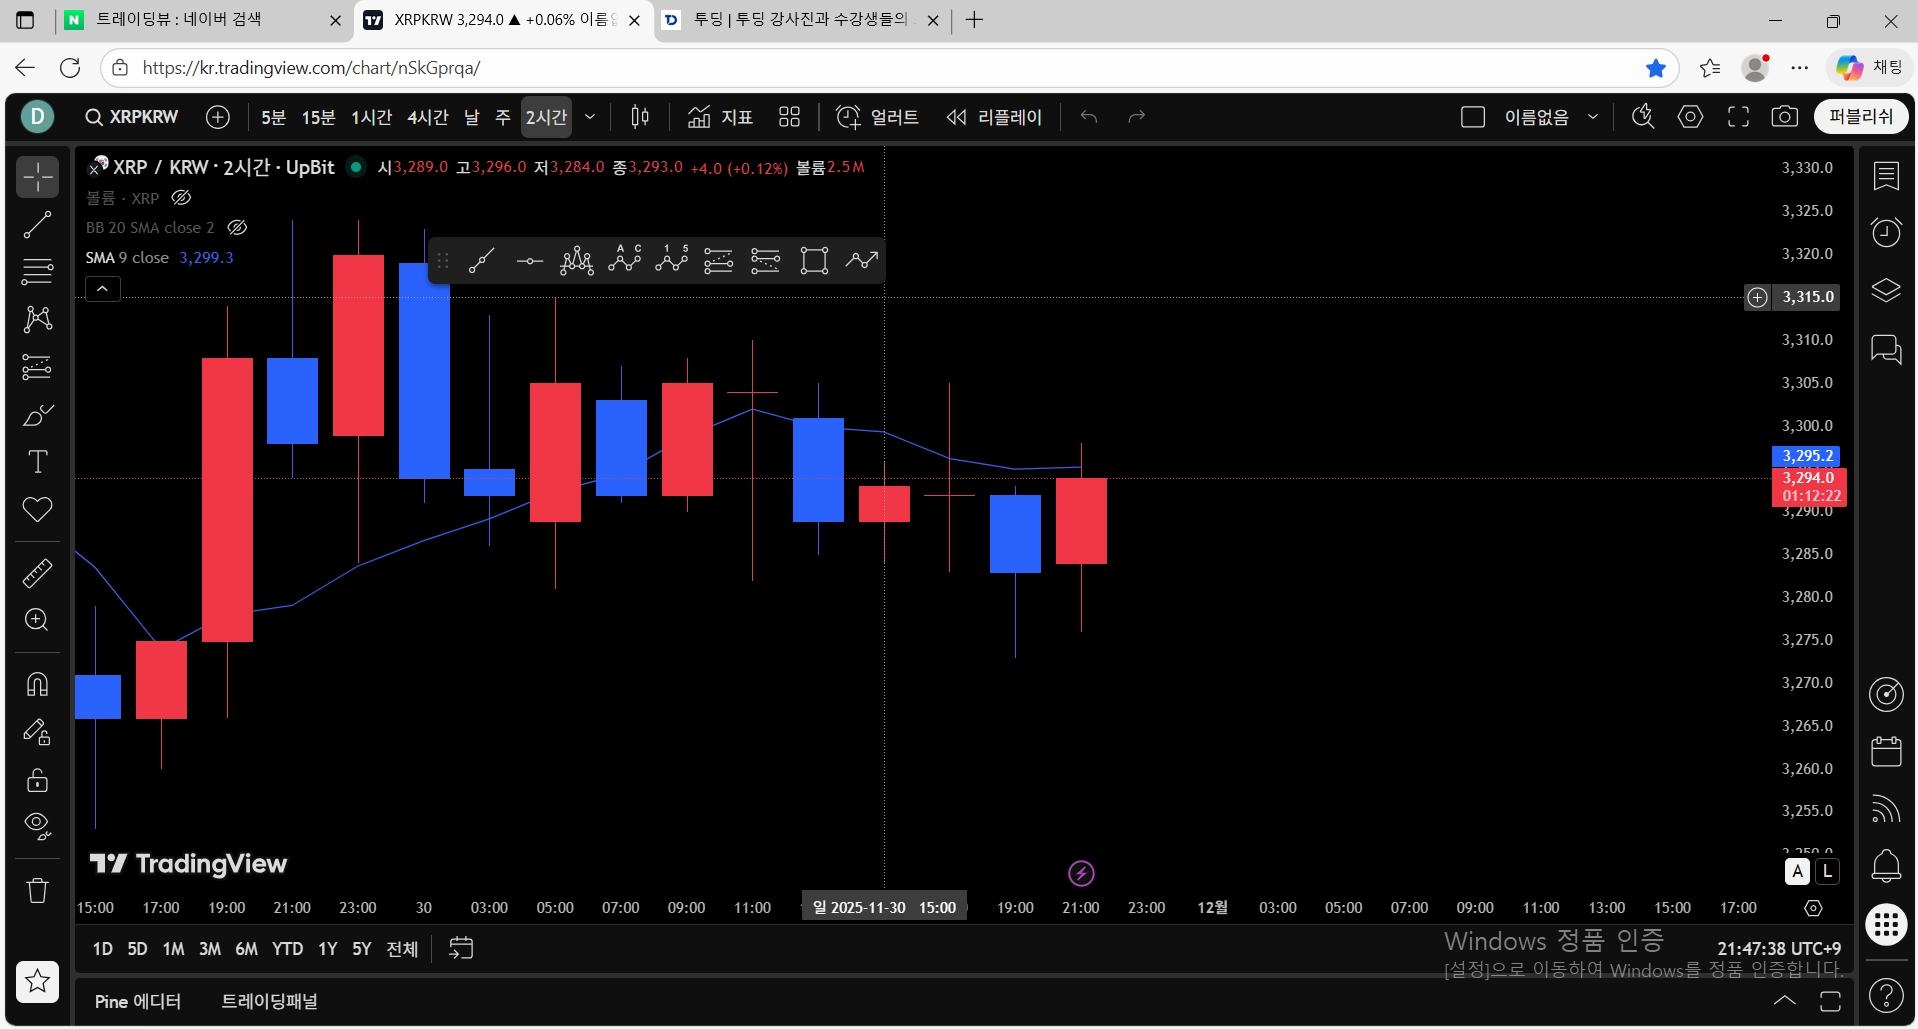Image resolution: width=1918 pixels, height=1029 pixels.
Task: Add a symbol to compare
Action: [x=218, y=117]
